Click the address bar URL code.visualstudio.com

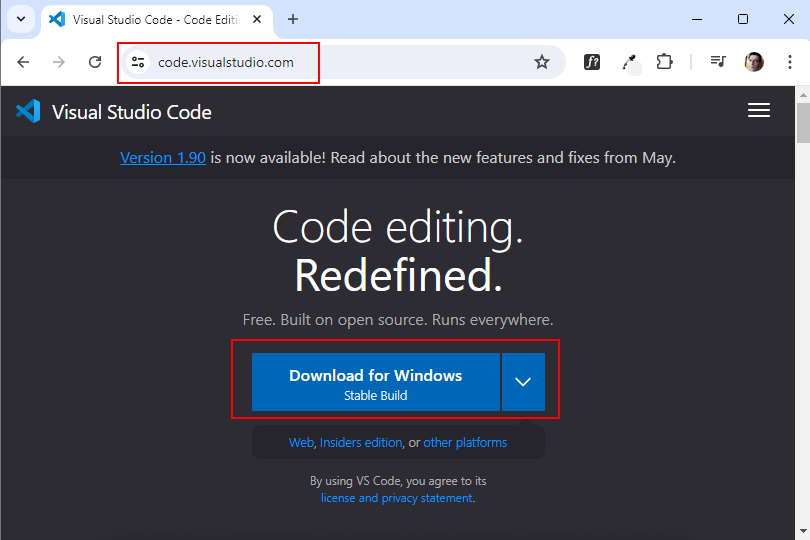(x=226, y=63)
